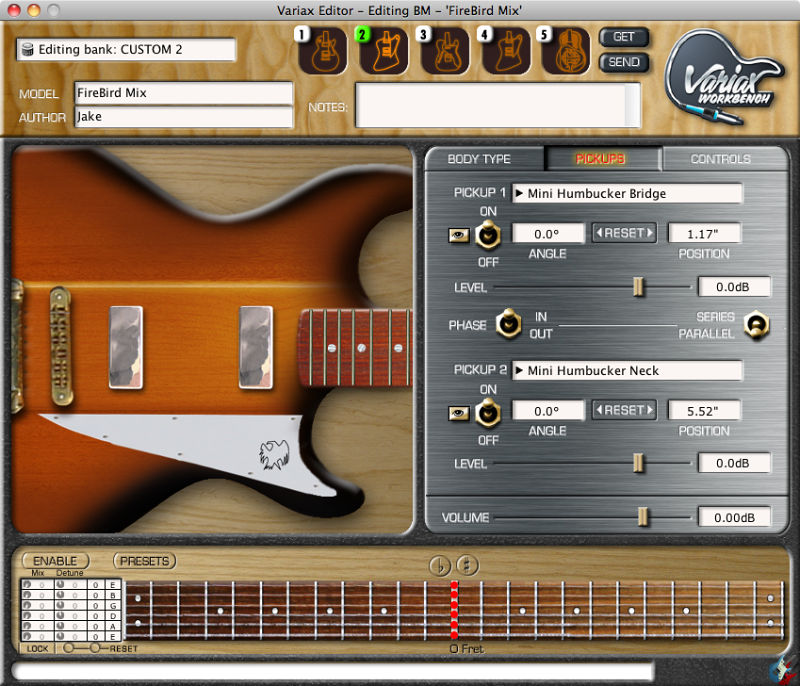Click the SEND button
The image size is (800, 686).
623,62
